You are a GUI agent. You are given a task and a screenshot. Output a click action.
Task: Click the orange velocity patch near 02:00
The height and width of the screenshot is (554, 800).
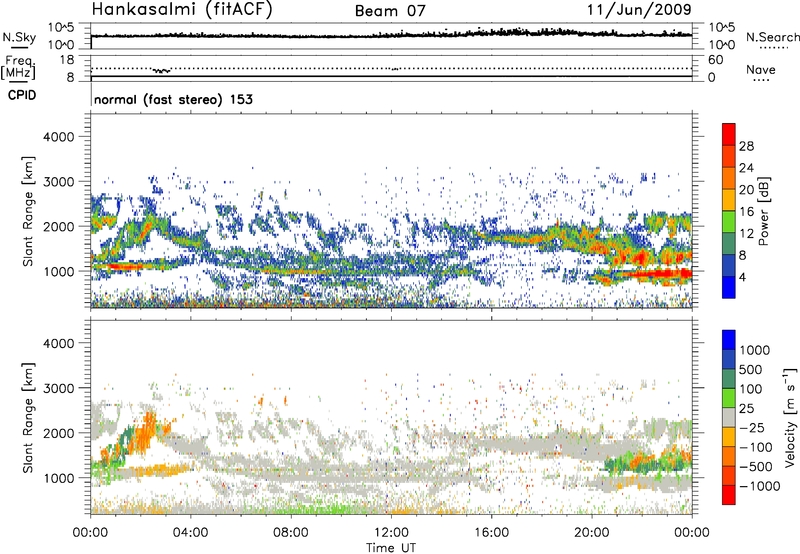pos(144,433)
